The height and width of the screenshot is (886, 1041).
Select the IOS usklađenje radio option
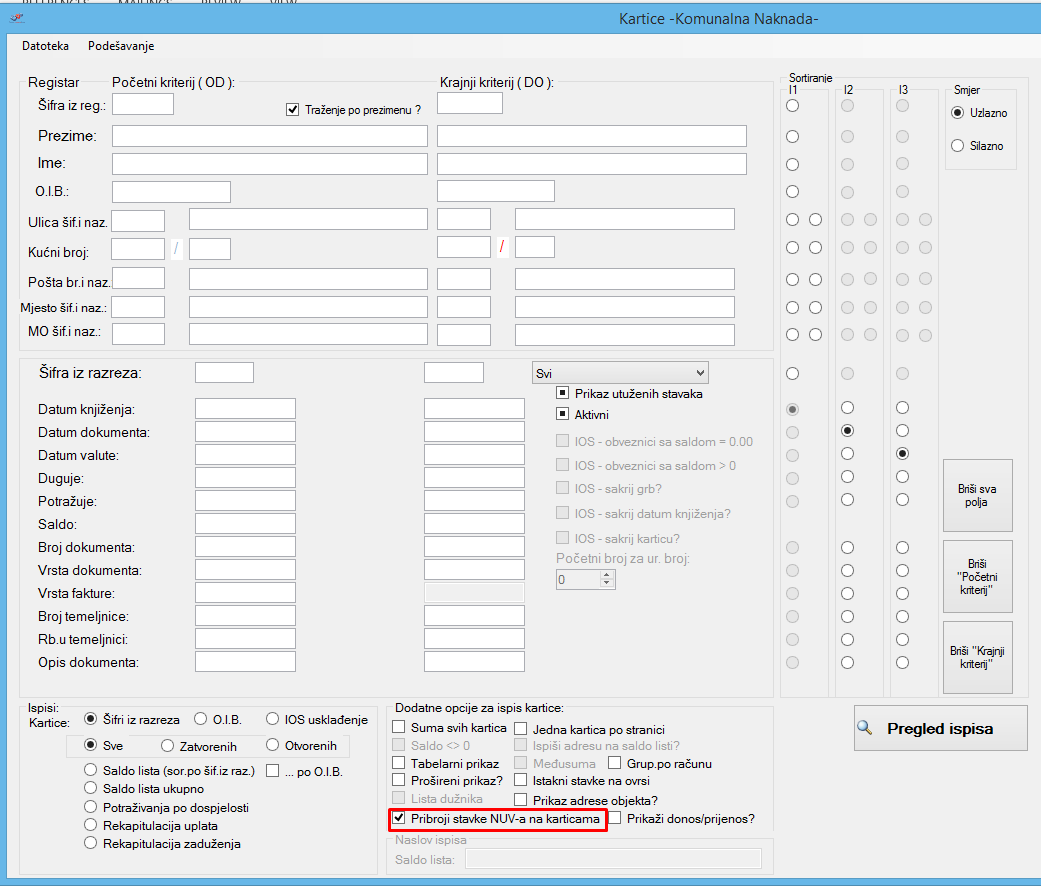point(273,719)
